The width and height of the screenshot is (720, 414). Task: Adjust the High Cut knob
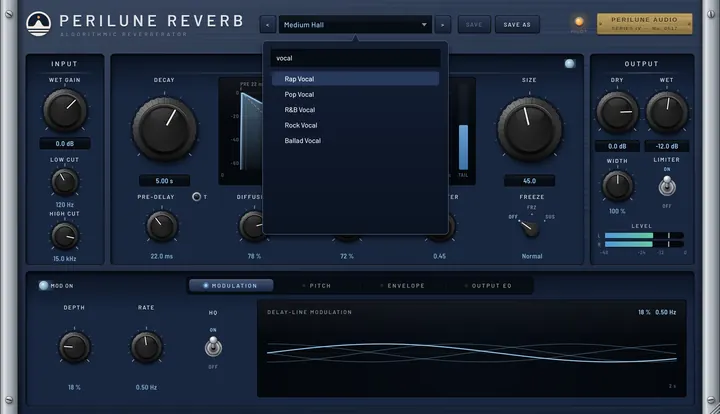65,236
